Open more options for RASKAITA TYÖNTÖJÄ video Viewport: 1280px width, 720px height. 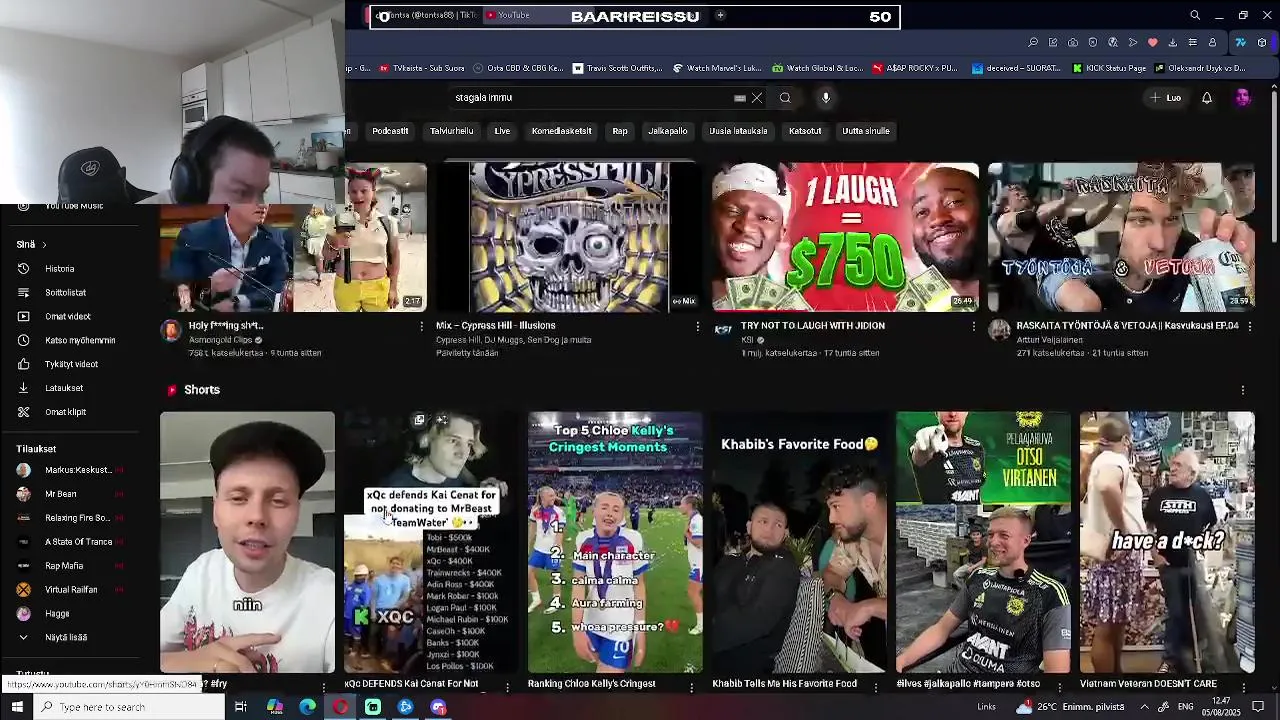1249,326
